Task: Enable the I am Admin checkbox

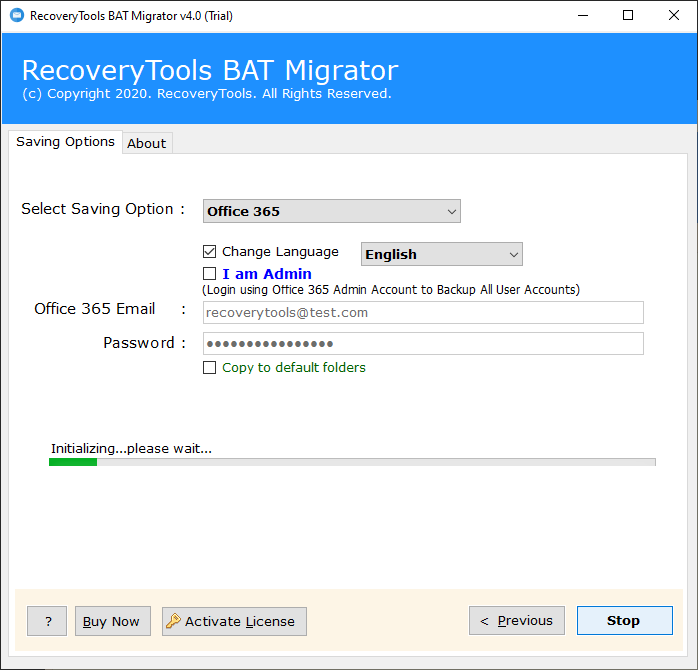Action: (209, 273)
